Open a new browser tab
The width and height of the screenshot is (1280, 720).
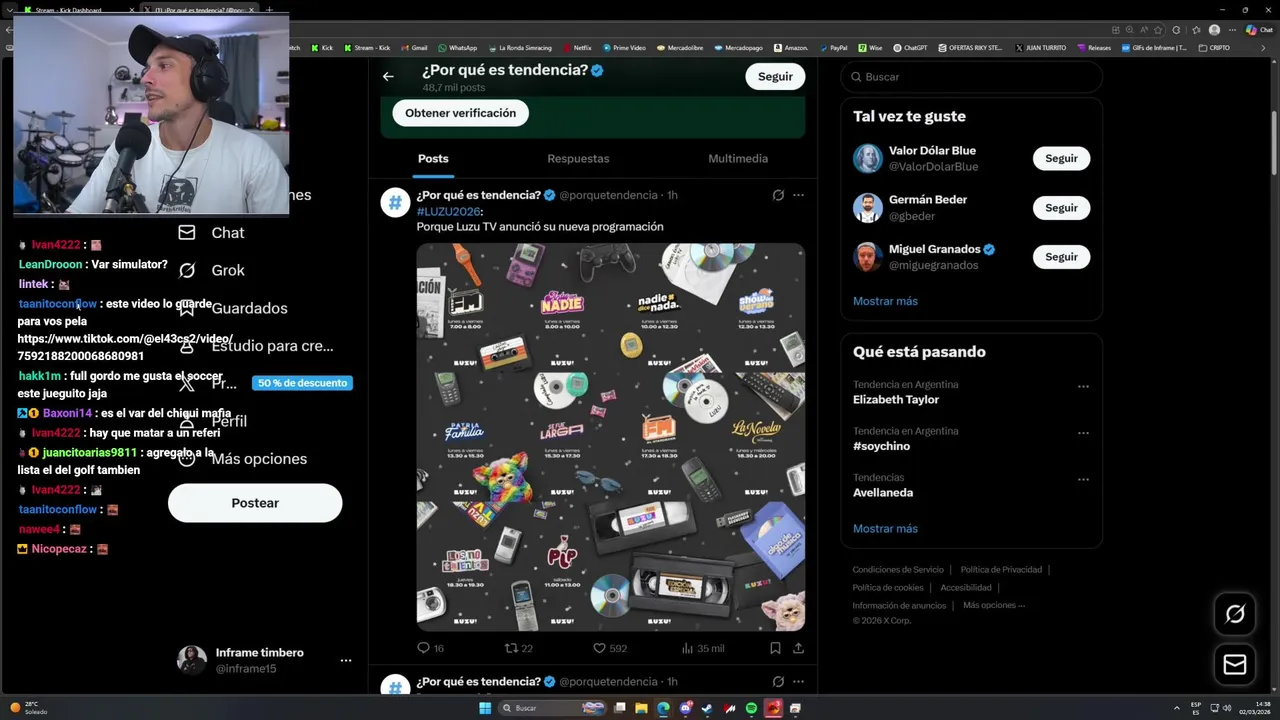point(268,10)
